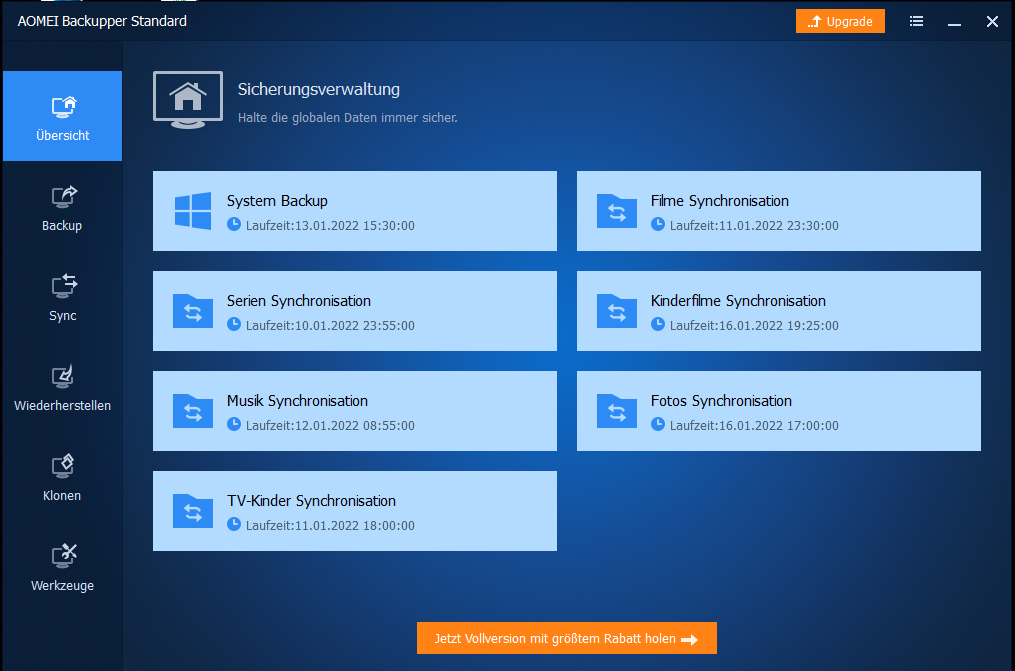
Task: Click the sync folder icon of Musik Synchronisation
Action: [193, 411]
